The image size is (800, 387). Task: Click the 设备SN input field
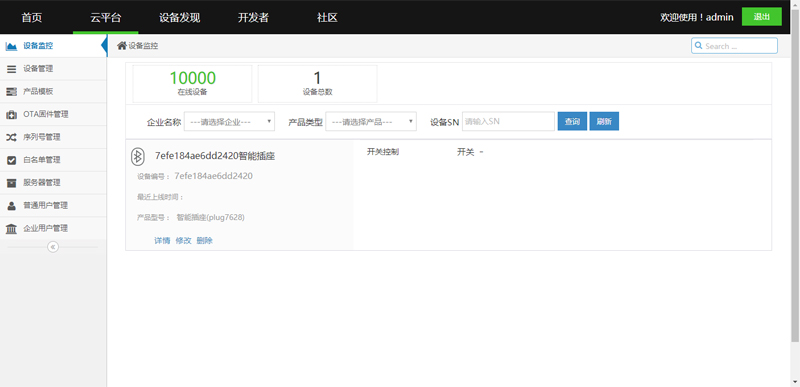tap(508, 121)
